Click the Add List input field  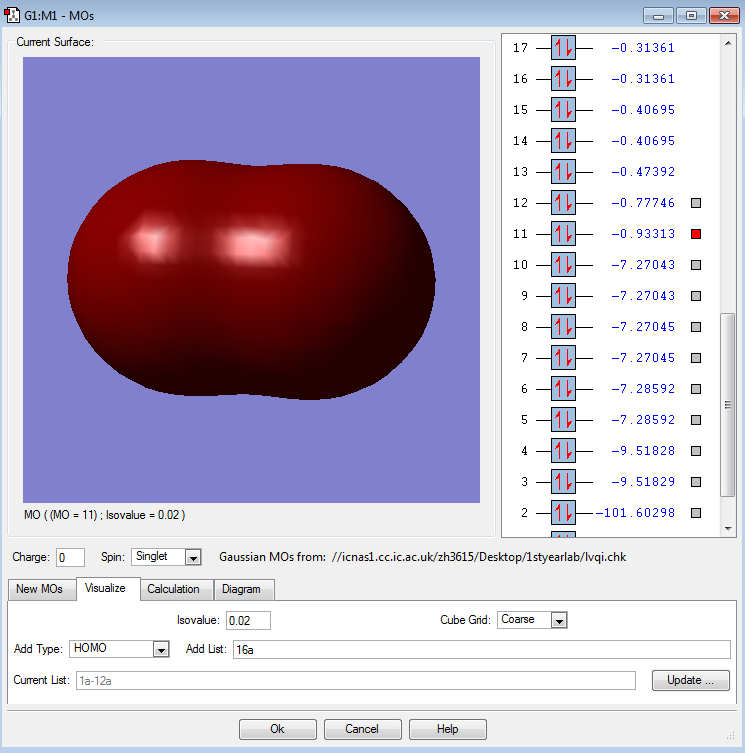pyautogui.click(x=482, y=649)
